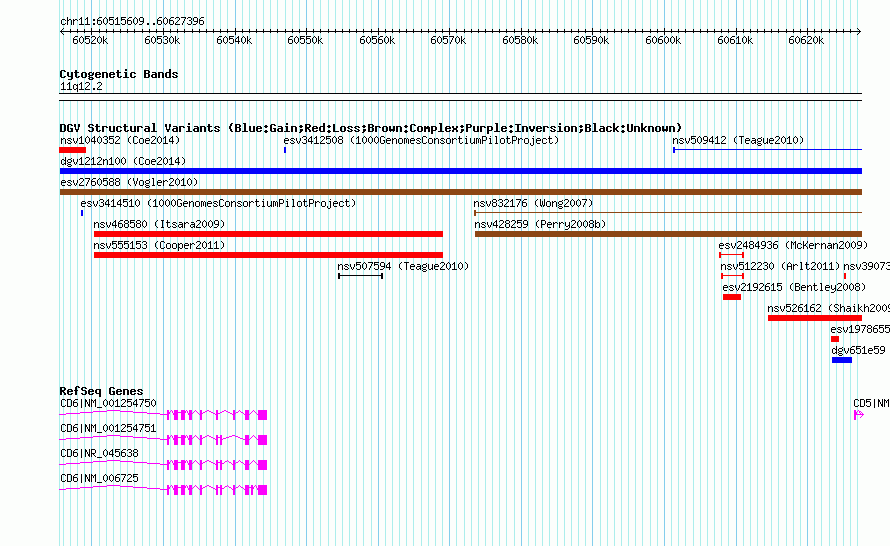890x546 pixels.
Task: Click the 60520k ruler tick label
Action: pyautogui.click(x=90, y=40)
